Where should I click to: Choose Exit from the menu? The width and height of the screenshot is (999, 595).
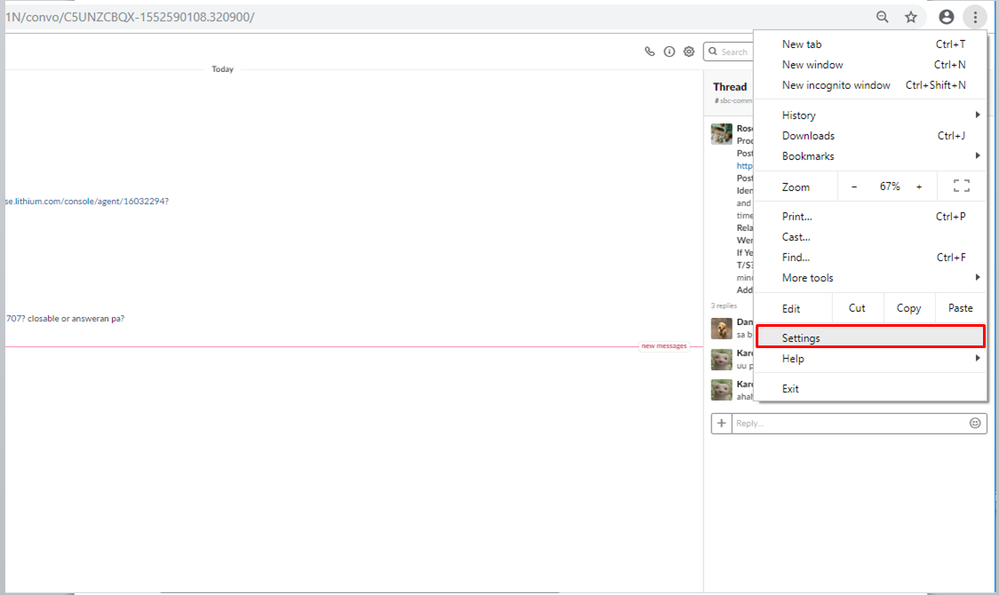tap(871, 389)
